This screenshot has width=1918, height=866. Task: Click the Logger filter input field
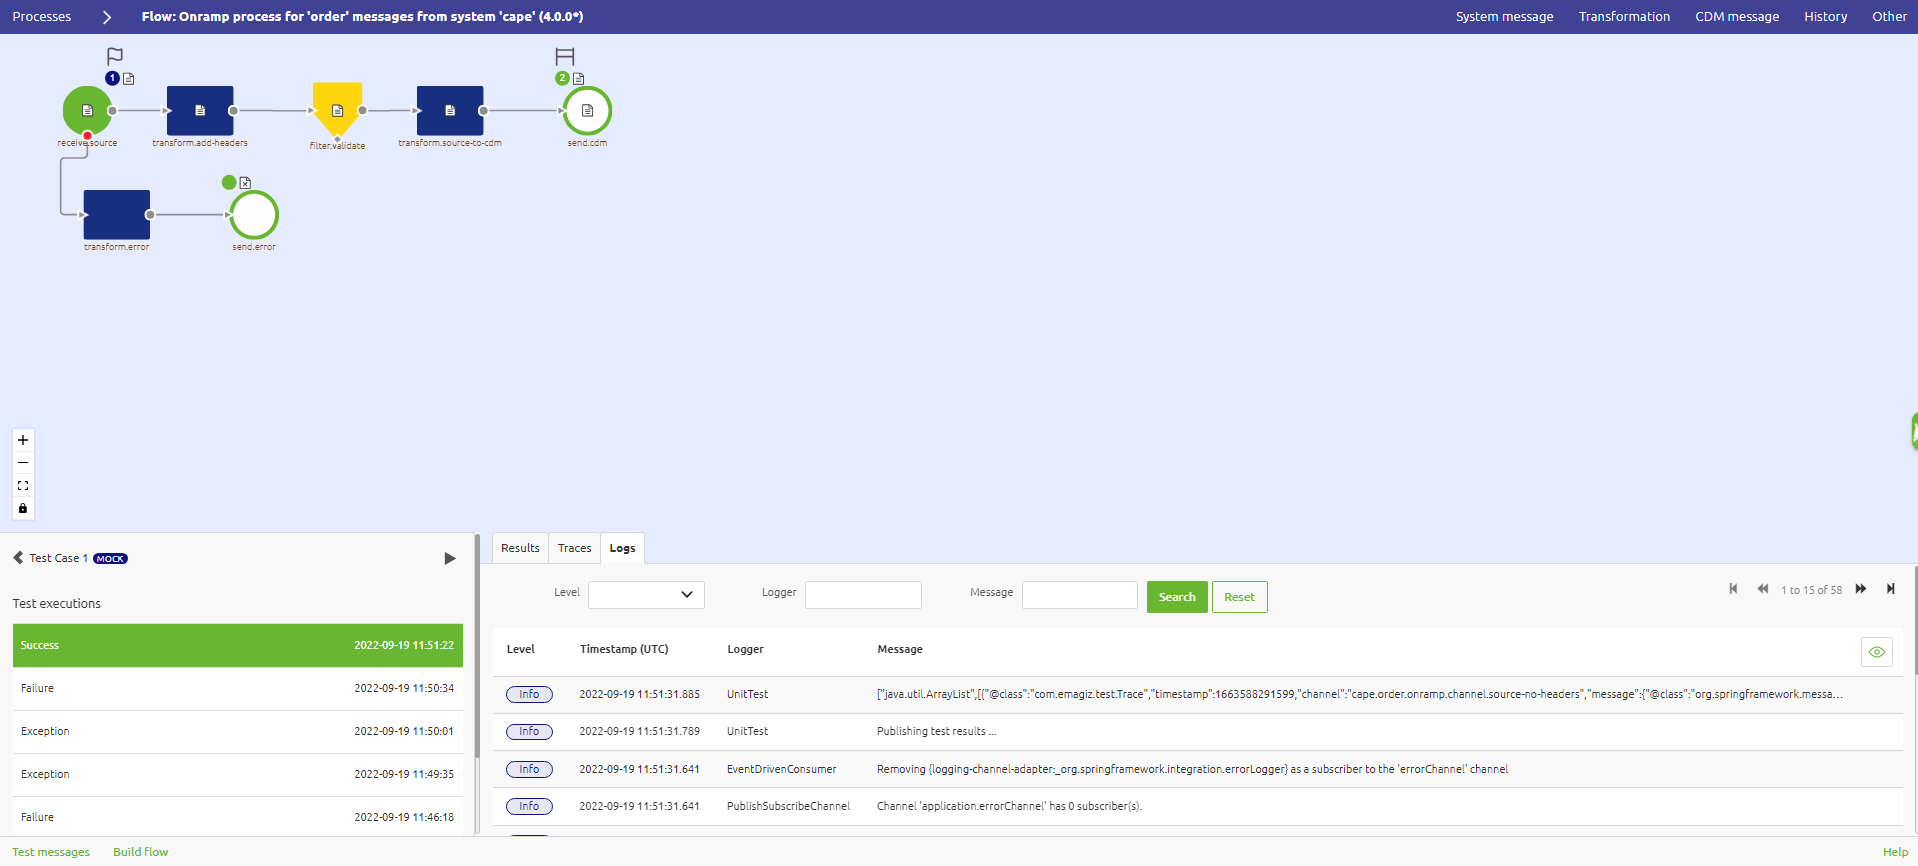[x=863, y=595]
